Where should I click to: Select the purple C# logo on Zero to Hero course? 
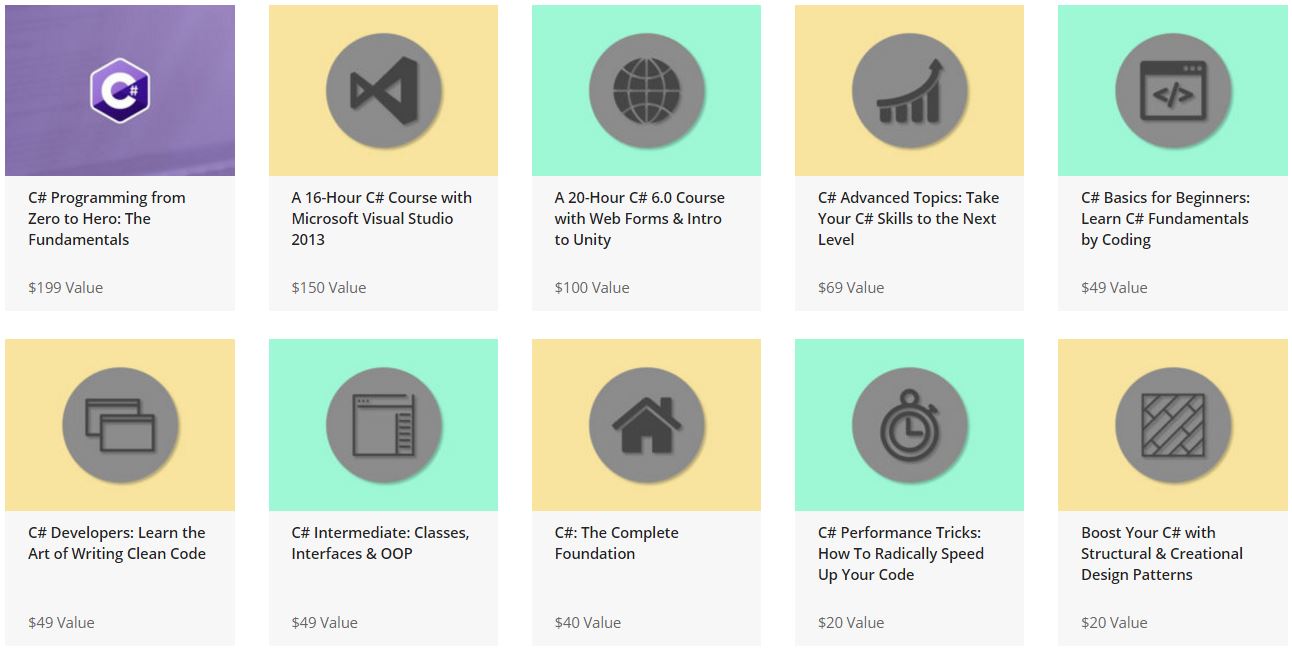119,89
